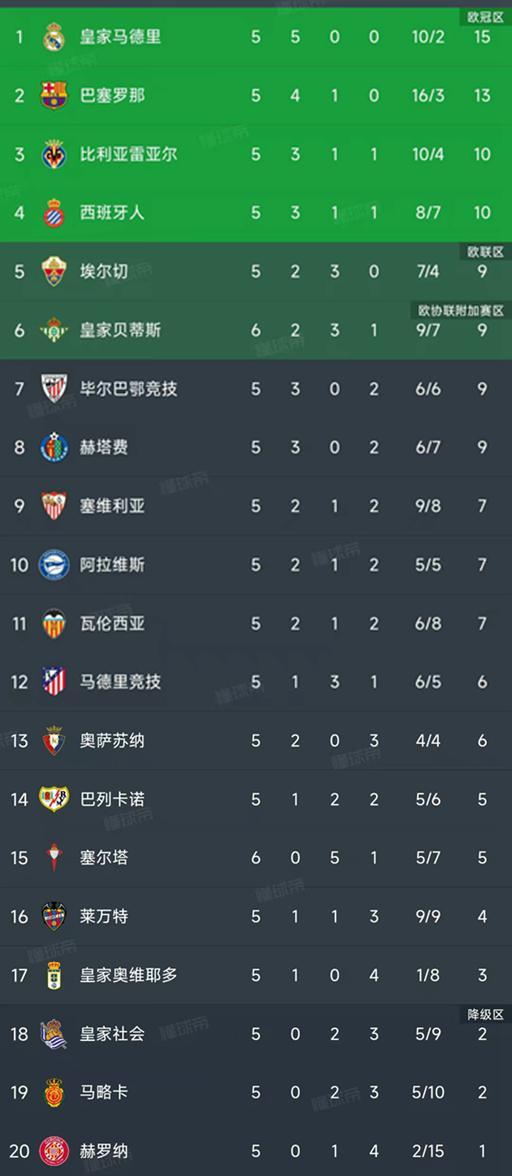Select the 塞维利亚 team name
Screen dimensions: 512x1176
112,506
